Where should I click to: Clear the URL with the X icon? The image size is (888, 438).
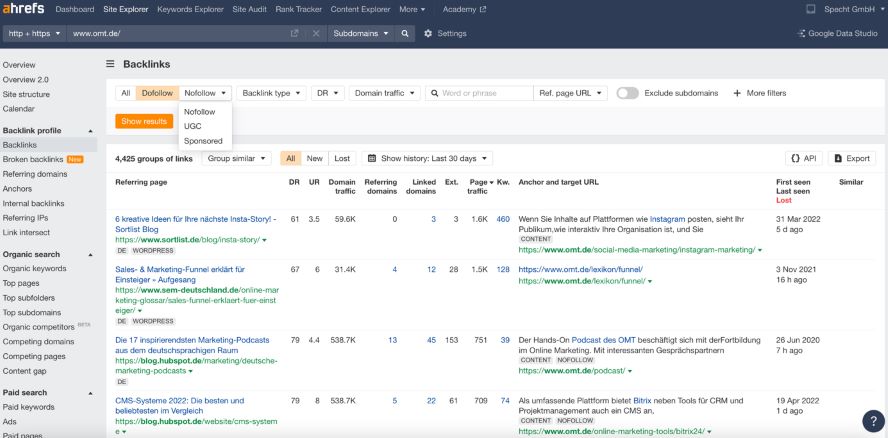click(316, 33)
